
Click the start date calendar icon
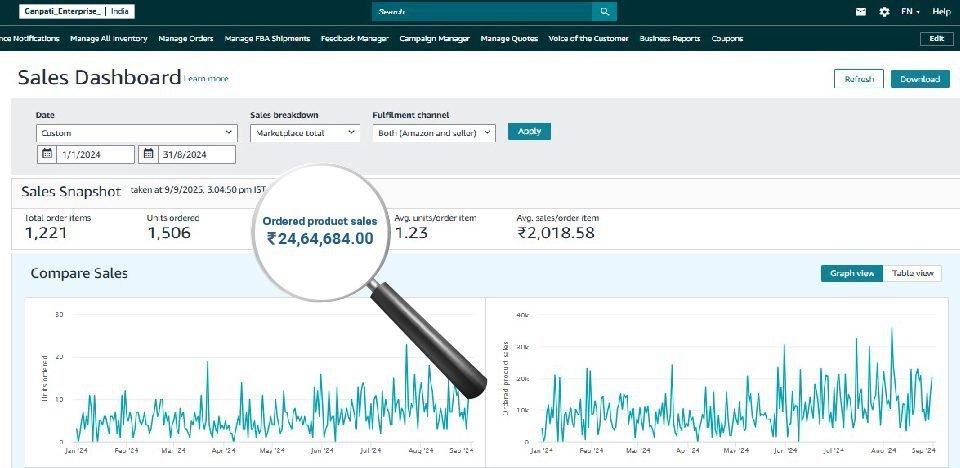pyautogui.click(x=47, y=154)
